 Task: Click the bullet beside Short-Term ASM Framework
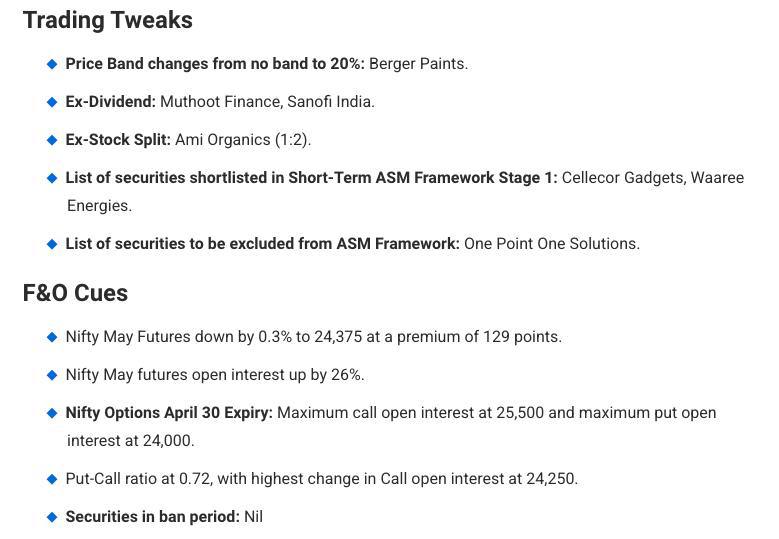coord(52,178)
